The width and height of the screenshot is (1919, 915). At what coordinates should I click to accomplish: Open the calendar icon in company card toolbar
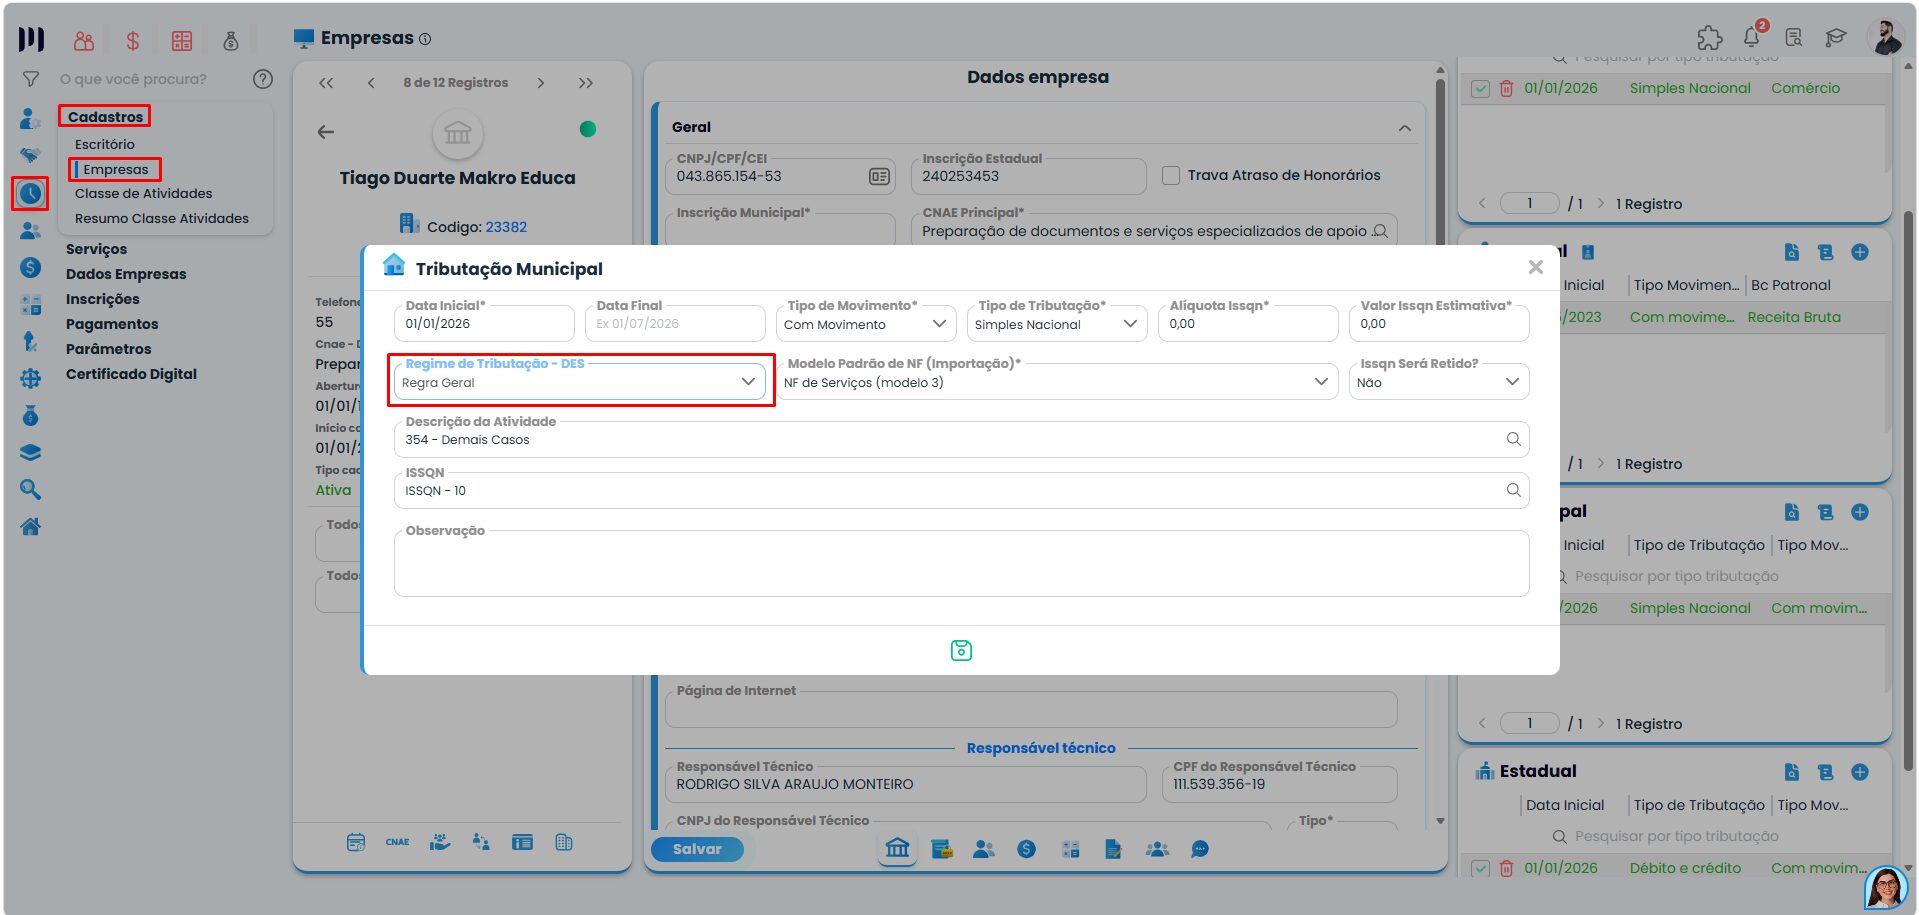356,842
